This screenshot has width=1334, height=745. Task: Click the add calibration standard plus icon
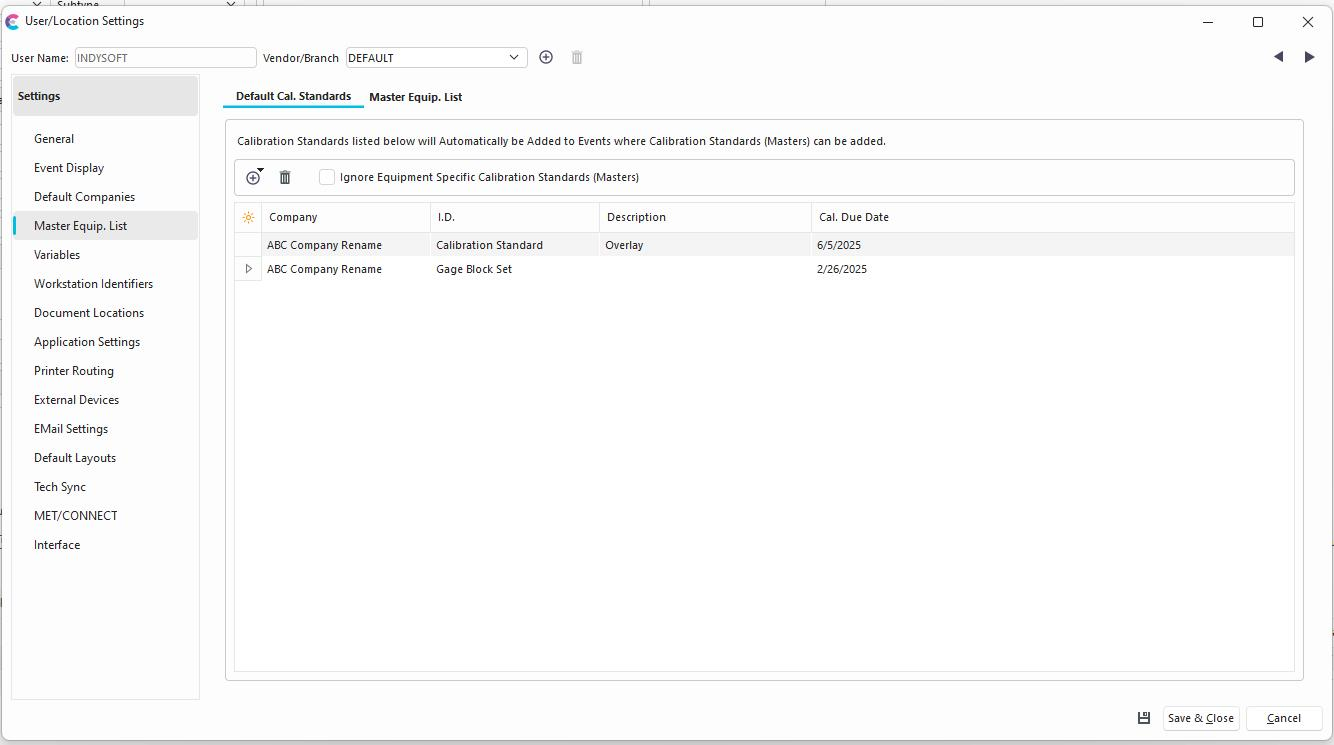[x=253, y=178]
